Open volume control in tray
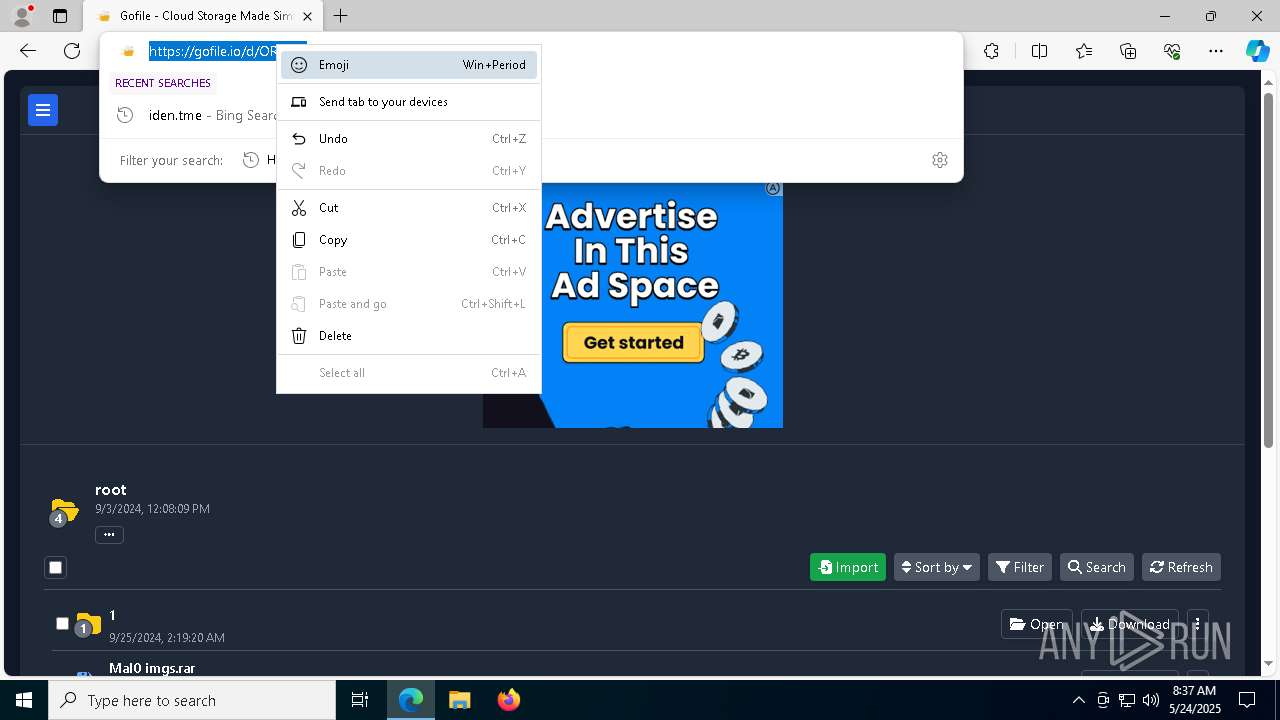1280x720 pixels. pyautogui.click(x=1150, y=700)
